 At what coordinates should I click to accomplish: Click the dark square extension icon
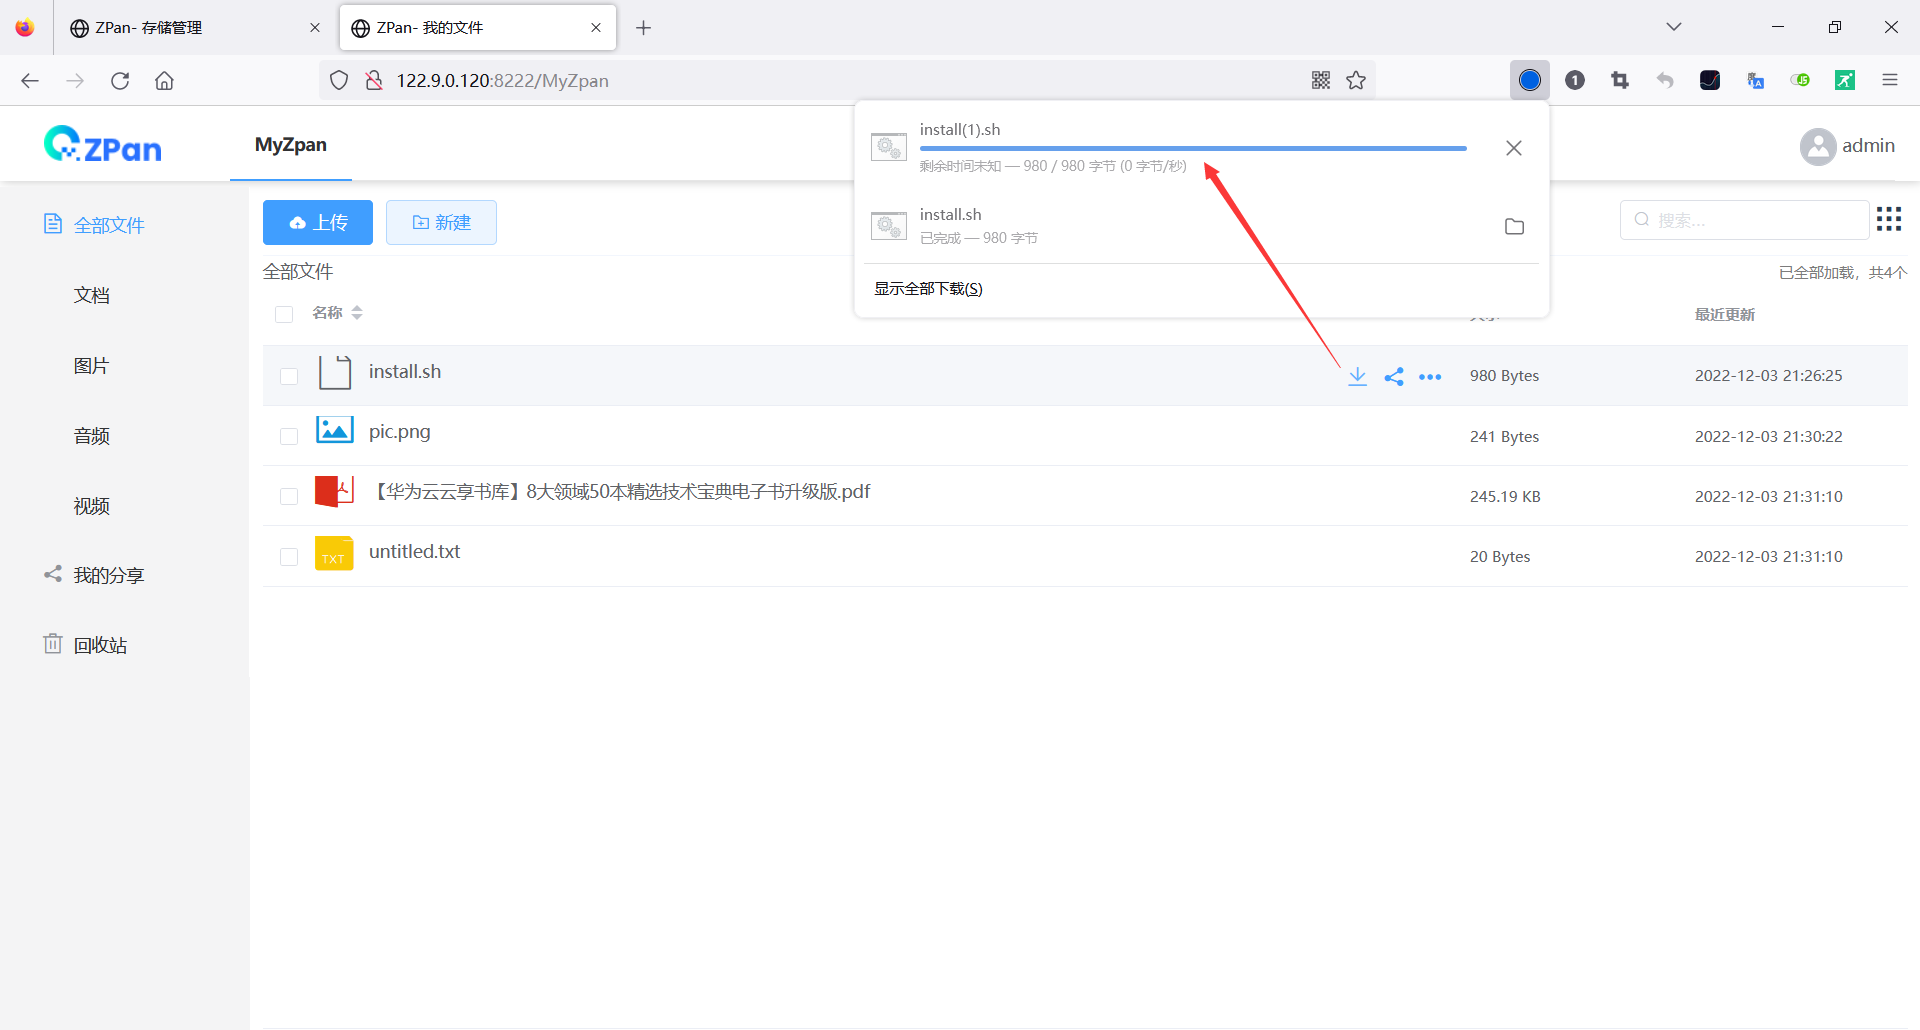pos(1710,80)
